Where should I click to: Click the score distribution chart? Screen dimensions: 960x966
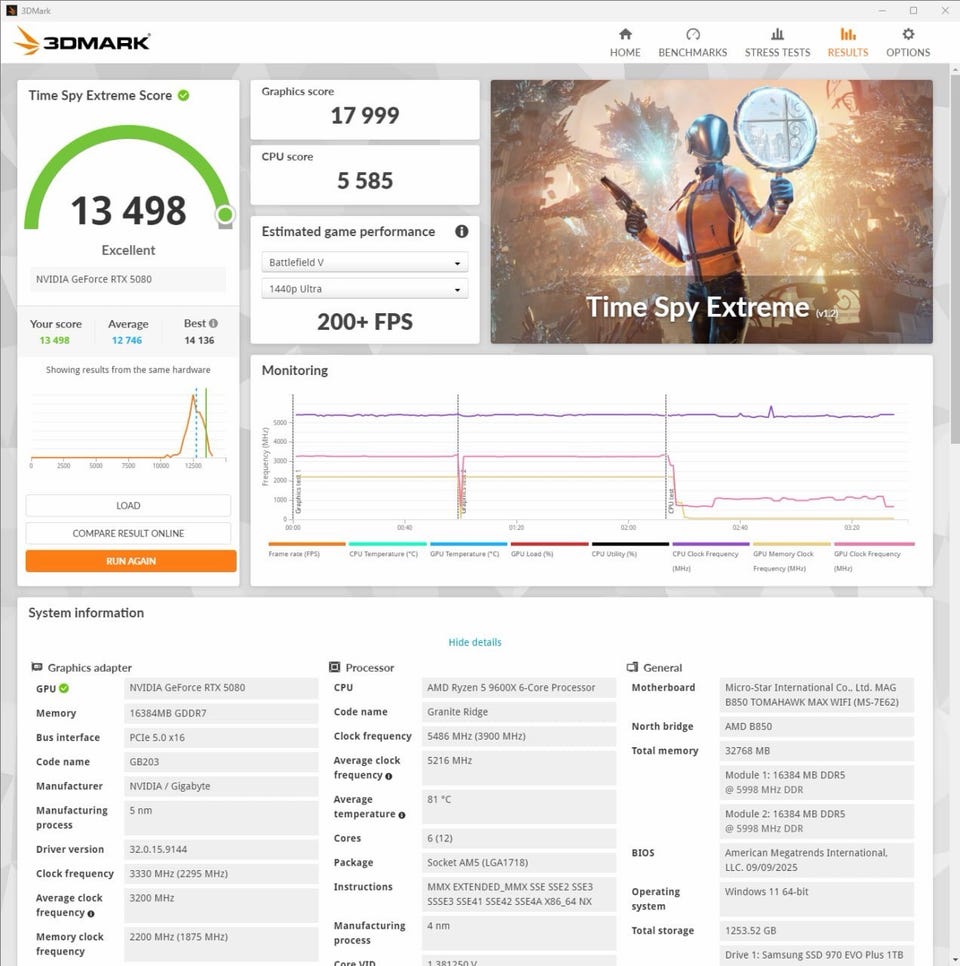pyautogui.click(x=128, y=428)
